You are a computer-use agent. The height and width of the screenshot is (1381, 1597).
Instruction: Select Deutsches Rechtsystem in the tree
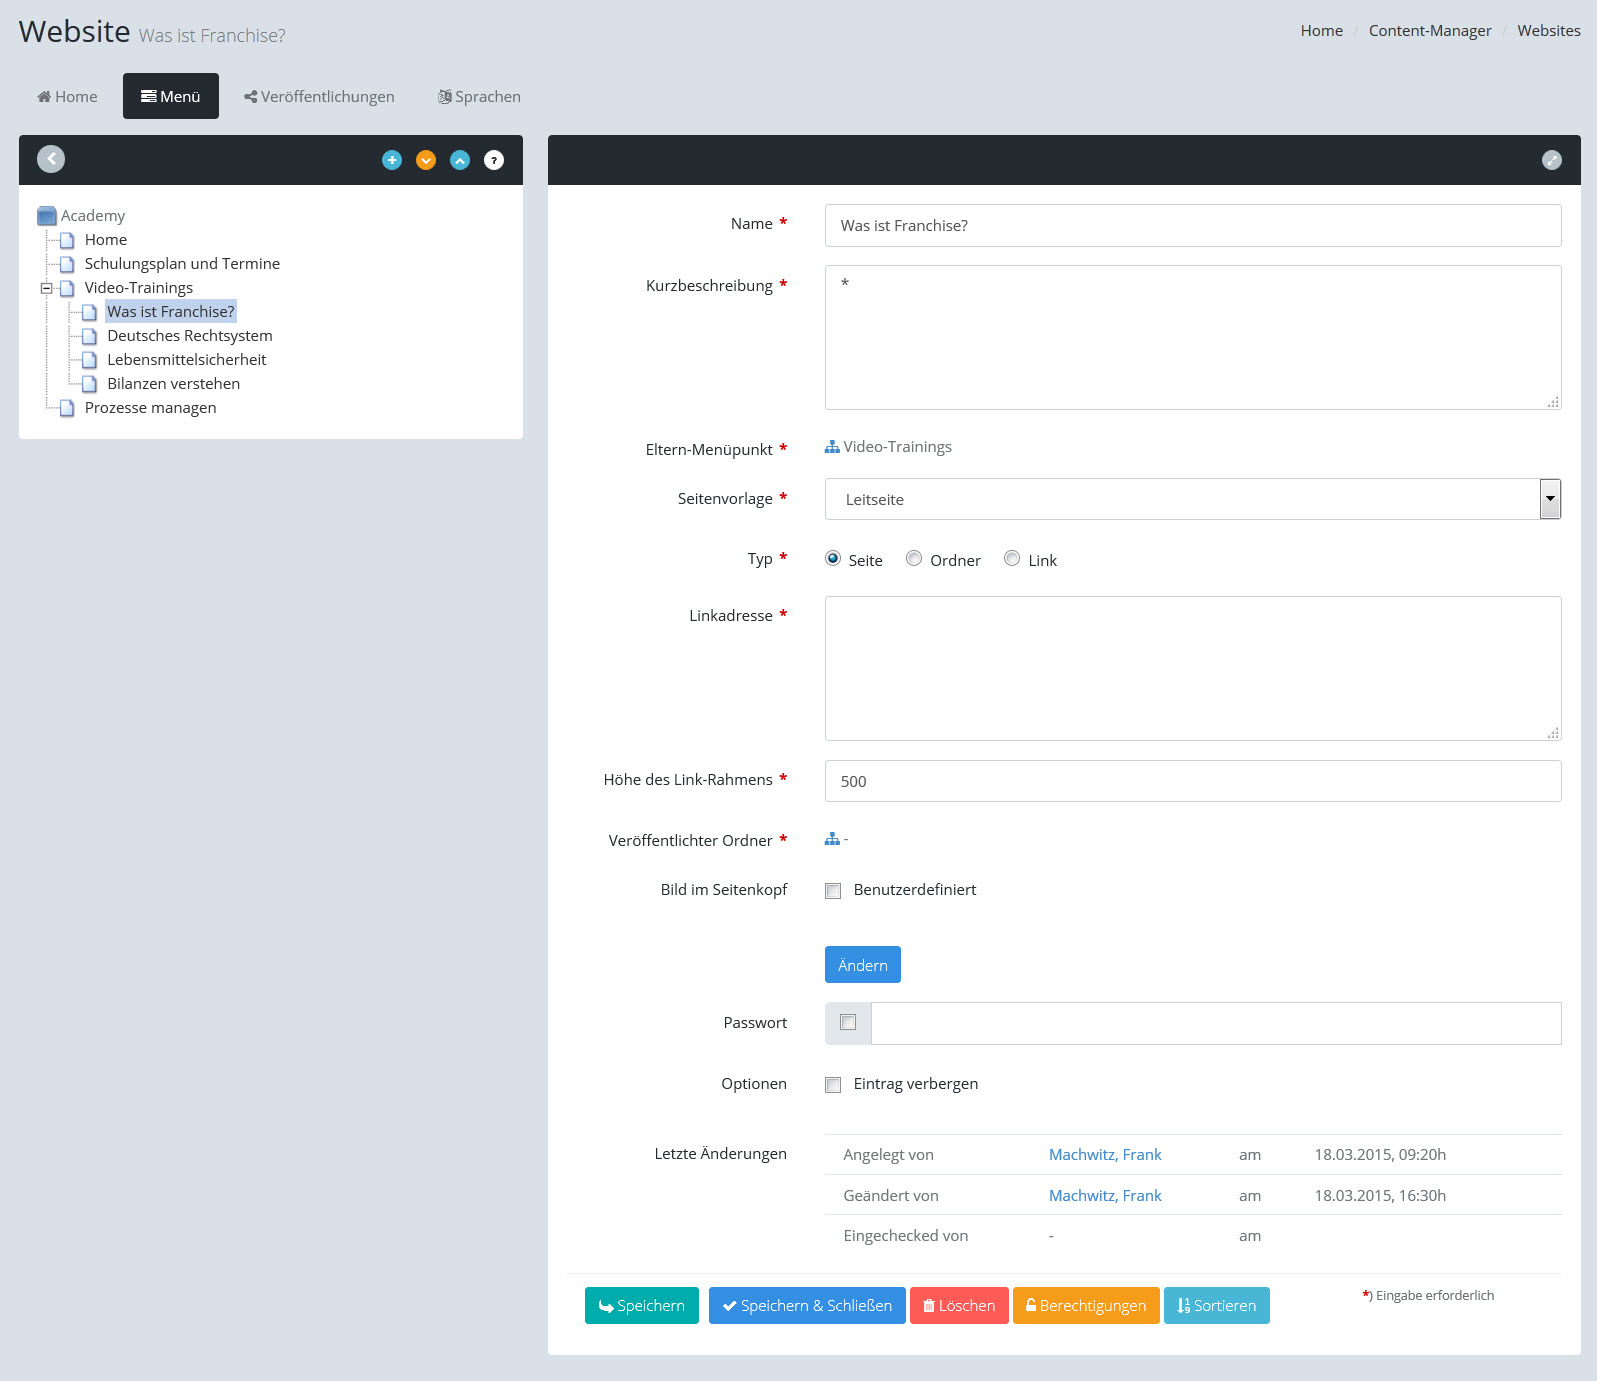click(189, 336)
